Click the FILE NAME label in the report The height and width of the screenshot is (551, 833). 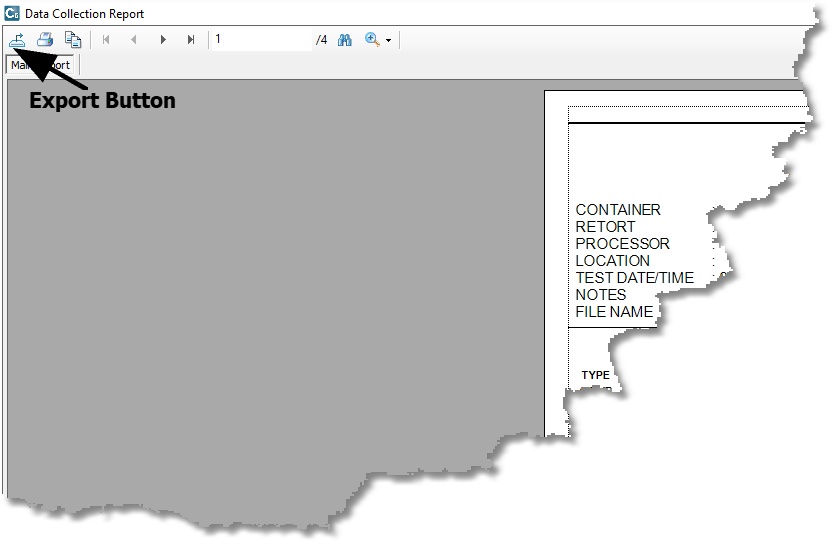point(614,312)
